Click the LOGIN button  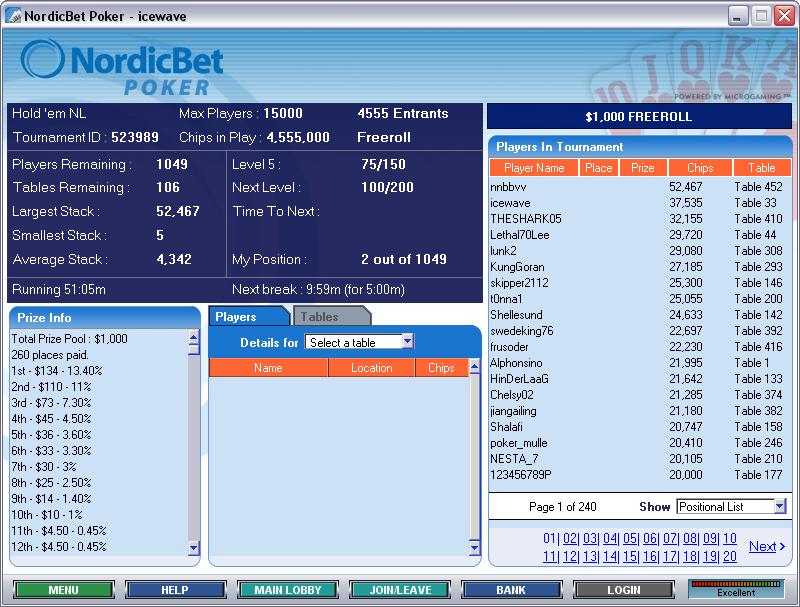623,590
